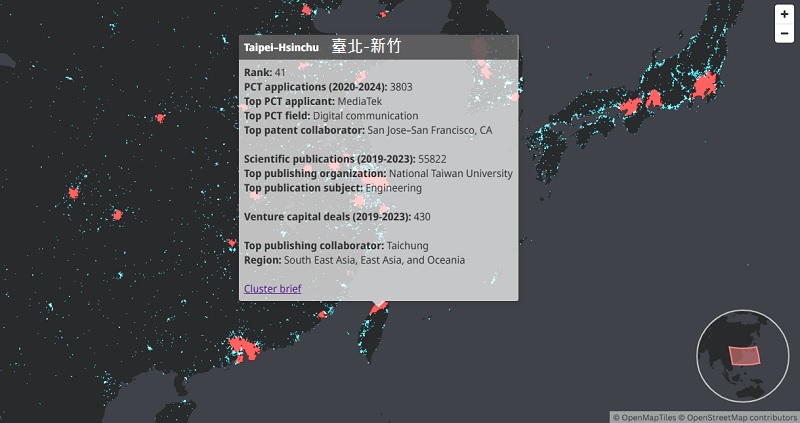This screenshot has width=800, height=423.
Task: Open the Cluster brief link
Action: pyautogui.click(x=272, y=288)
